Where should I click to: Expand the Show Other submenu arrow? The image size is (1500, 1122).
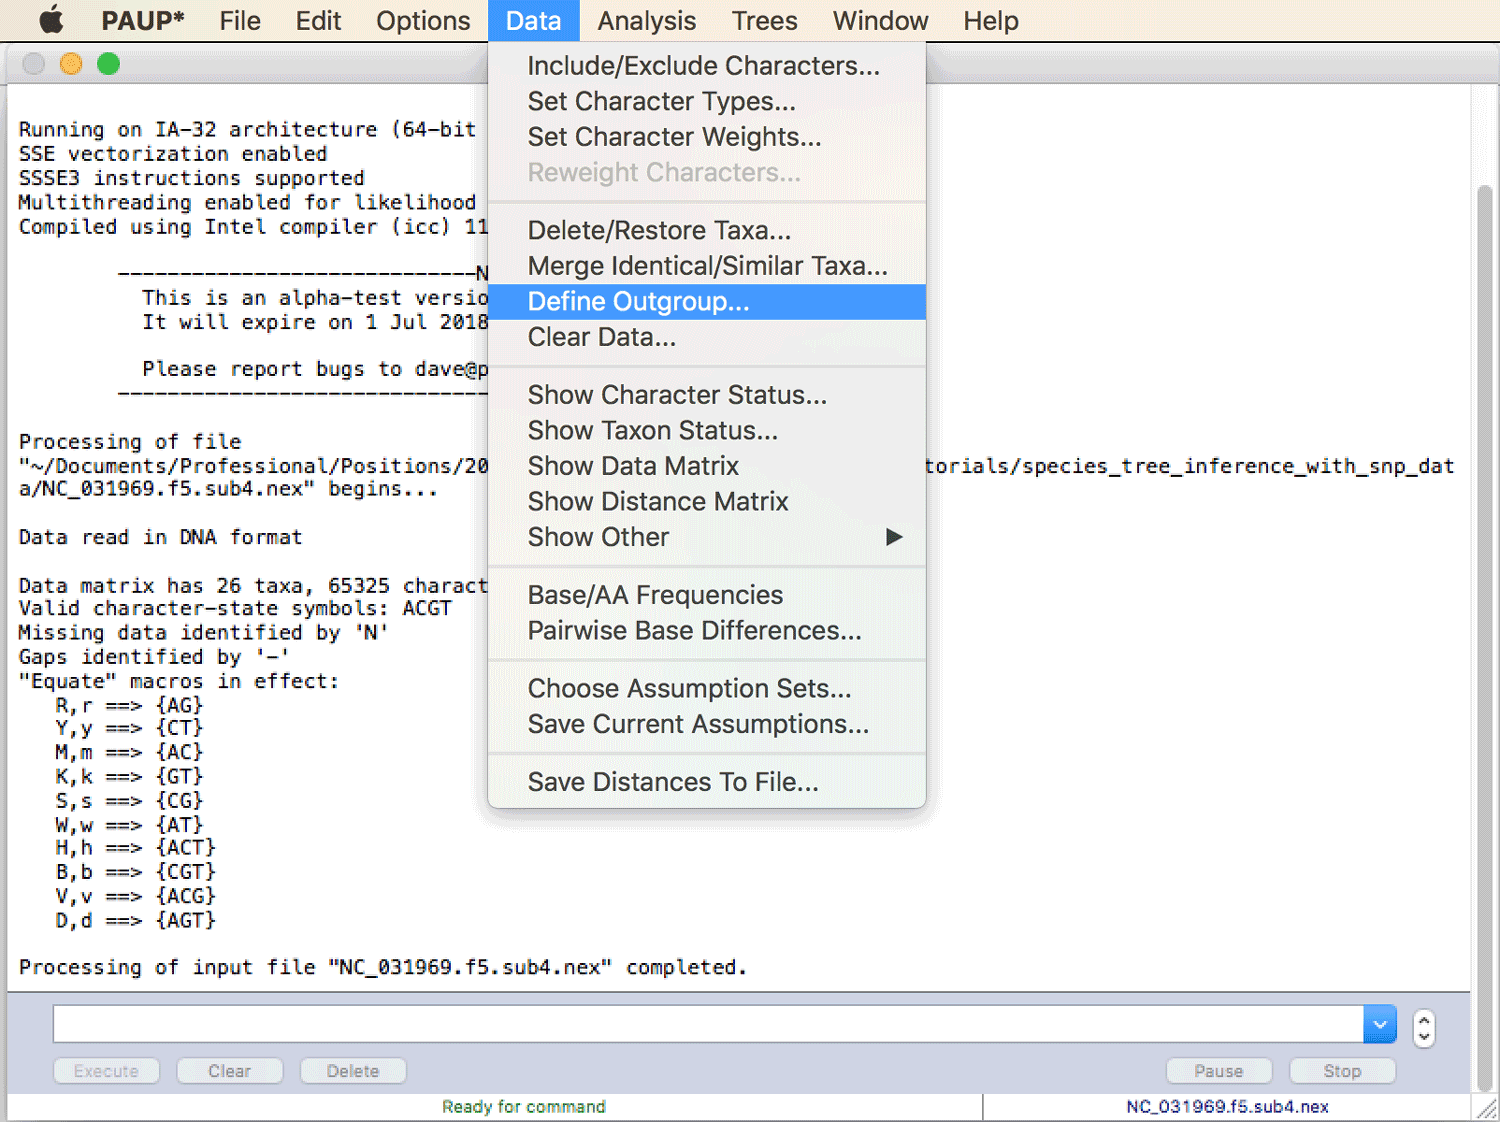[x=894, y=537]
